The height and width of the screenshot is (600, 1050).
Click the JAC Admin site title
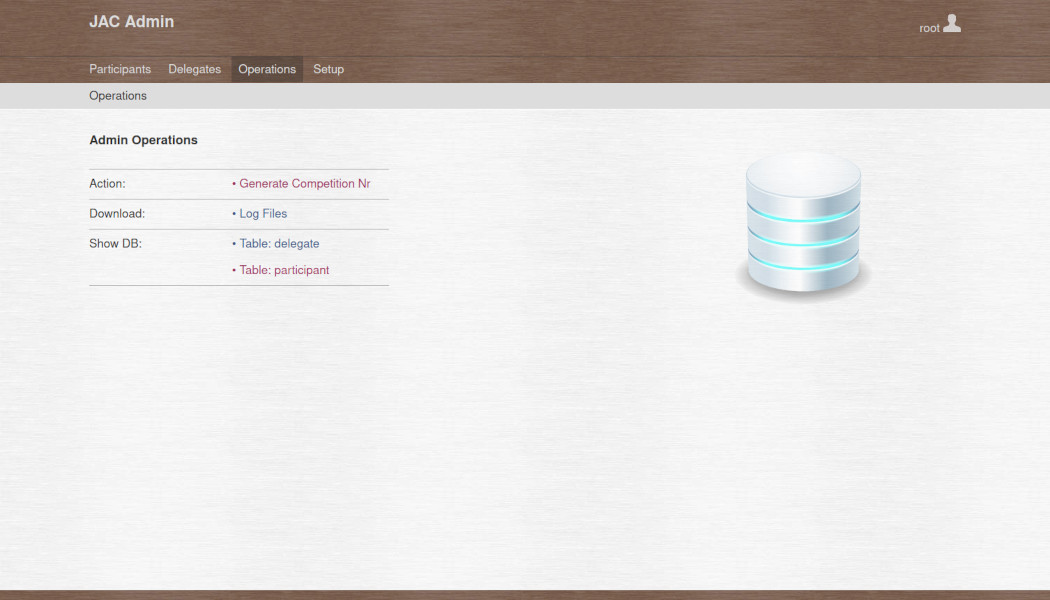pyautogui.click(x=131, y=21)
